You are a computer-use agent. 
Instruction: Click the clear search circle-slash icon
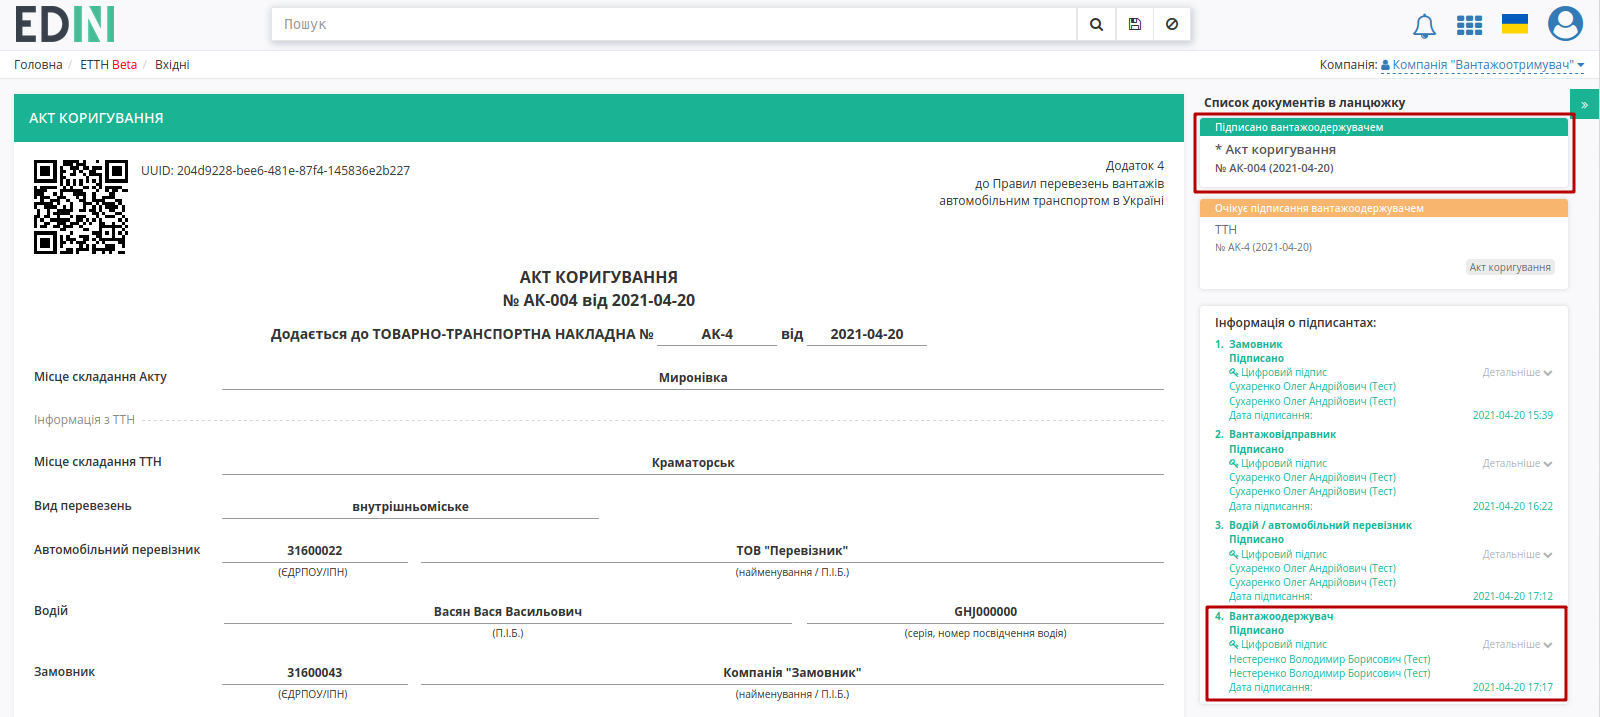coord(1172,24)
